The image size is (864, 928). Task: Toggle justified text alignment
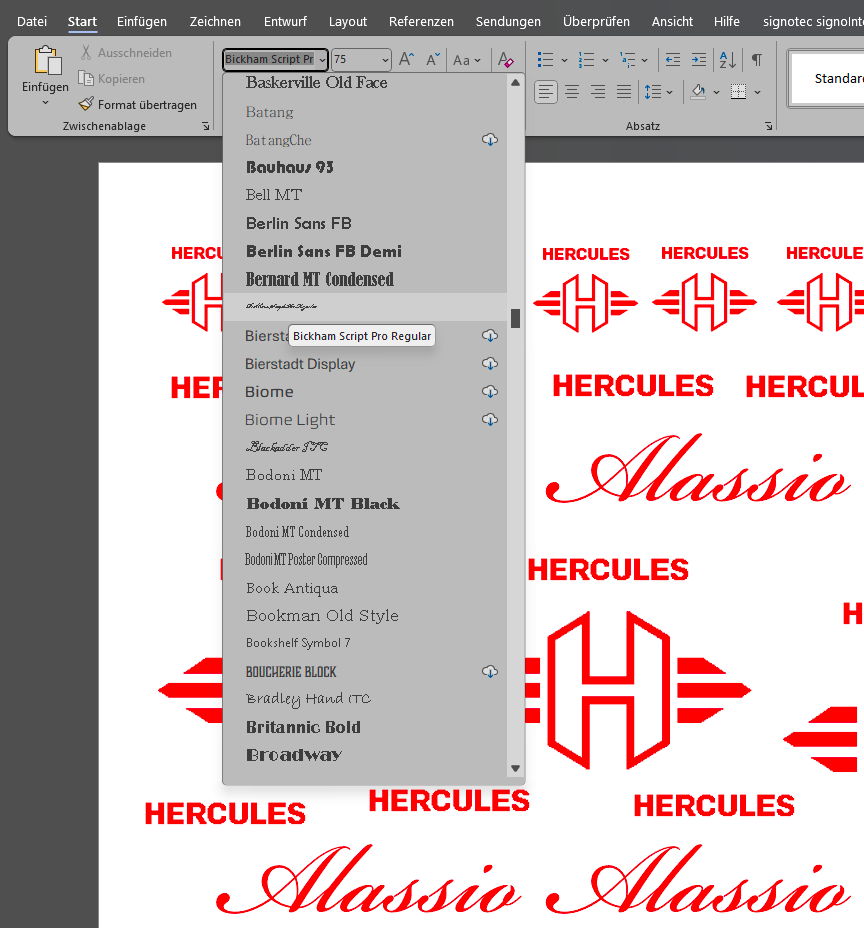click(624, 92)
